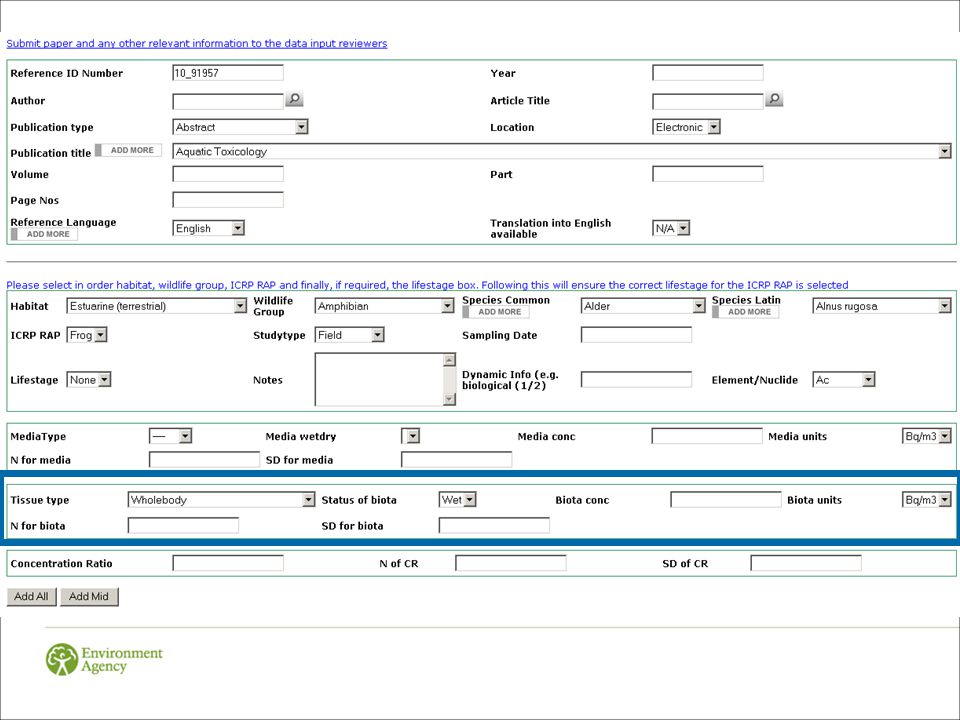Click the Article Title input field
This screenshot has width=960, height=720.
pyautogui.click(x=708, y=101)
